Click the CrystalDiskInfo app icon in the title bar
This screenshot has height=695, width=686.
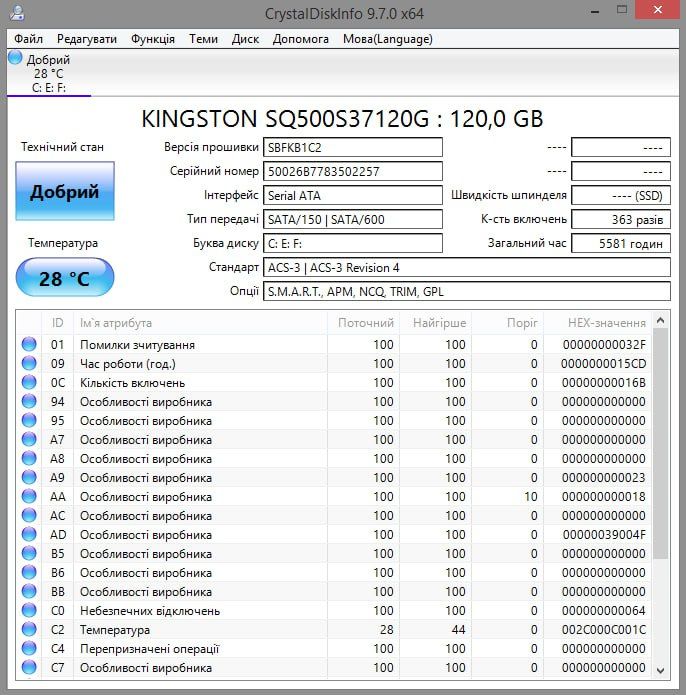click(x=17, y=12)
